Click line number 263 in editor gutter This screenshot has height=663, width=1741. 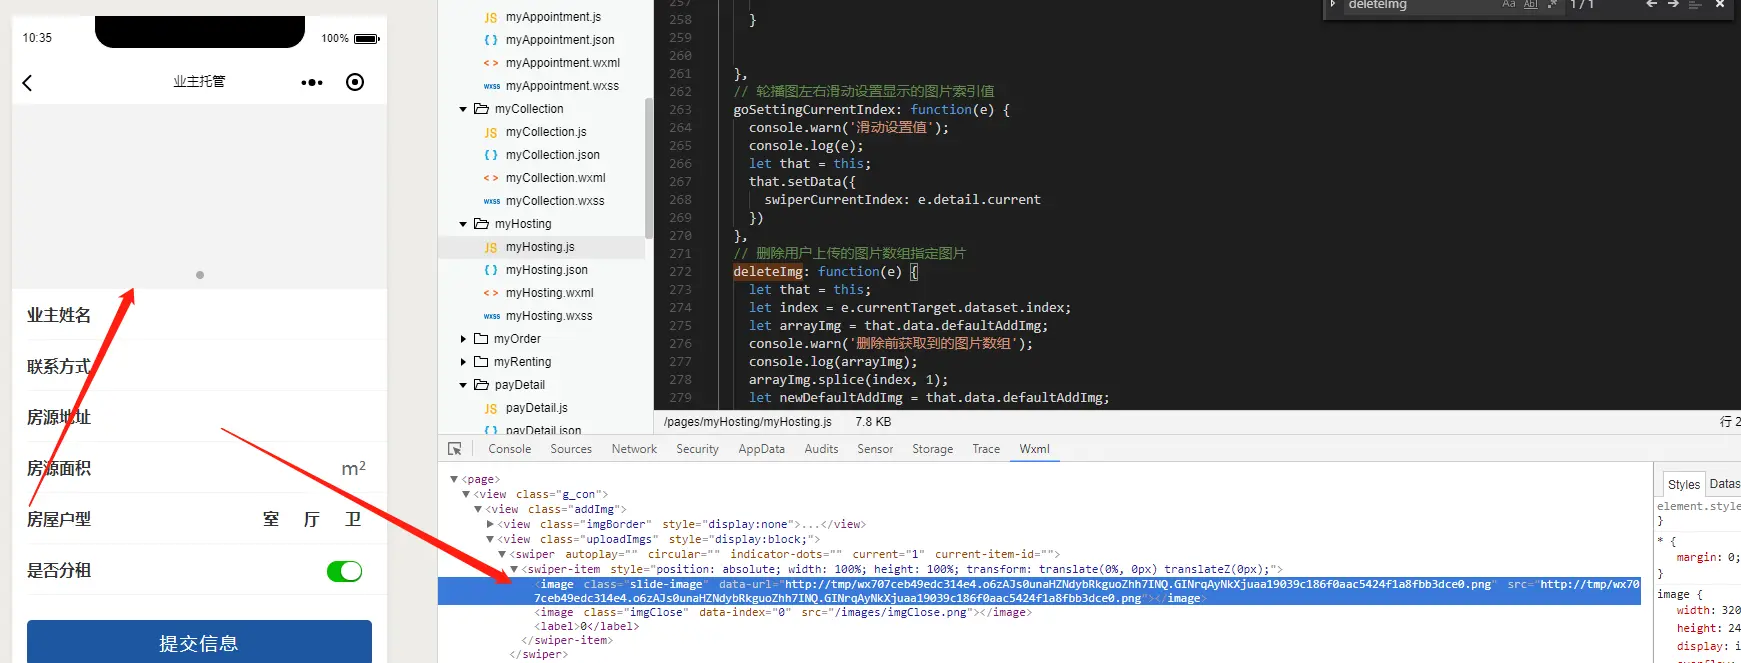pyautogui.click(x=680, y=110)
